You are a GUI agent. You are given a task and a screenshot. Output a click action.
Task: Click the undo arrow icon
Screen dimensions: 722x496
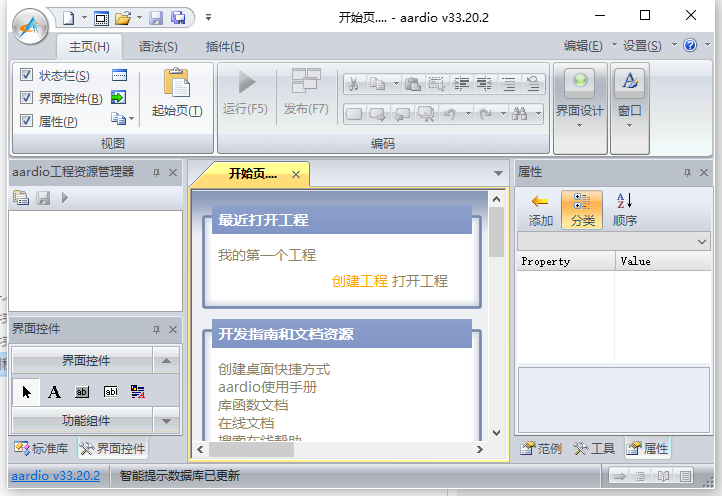(x=449, y=114)
